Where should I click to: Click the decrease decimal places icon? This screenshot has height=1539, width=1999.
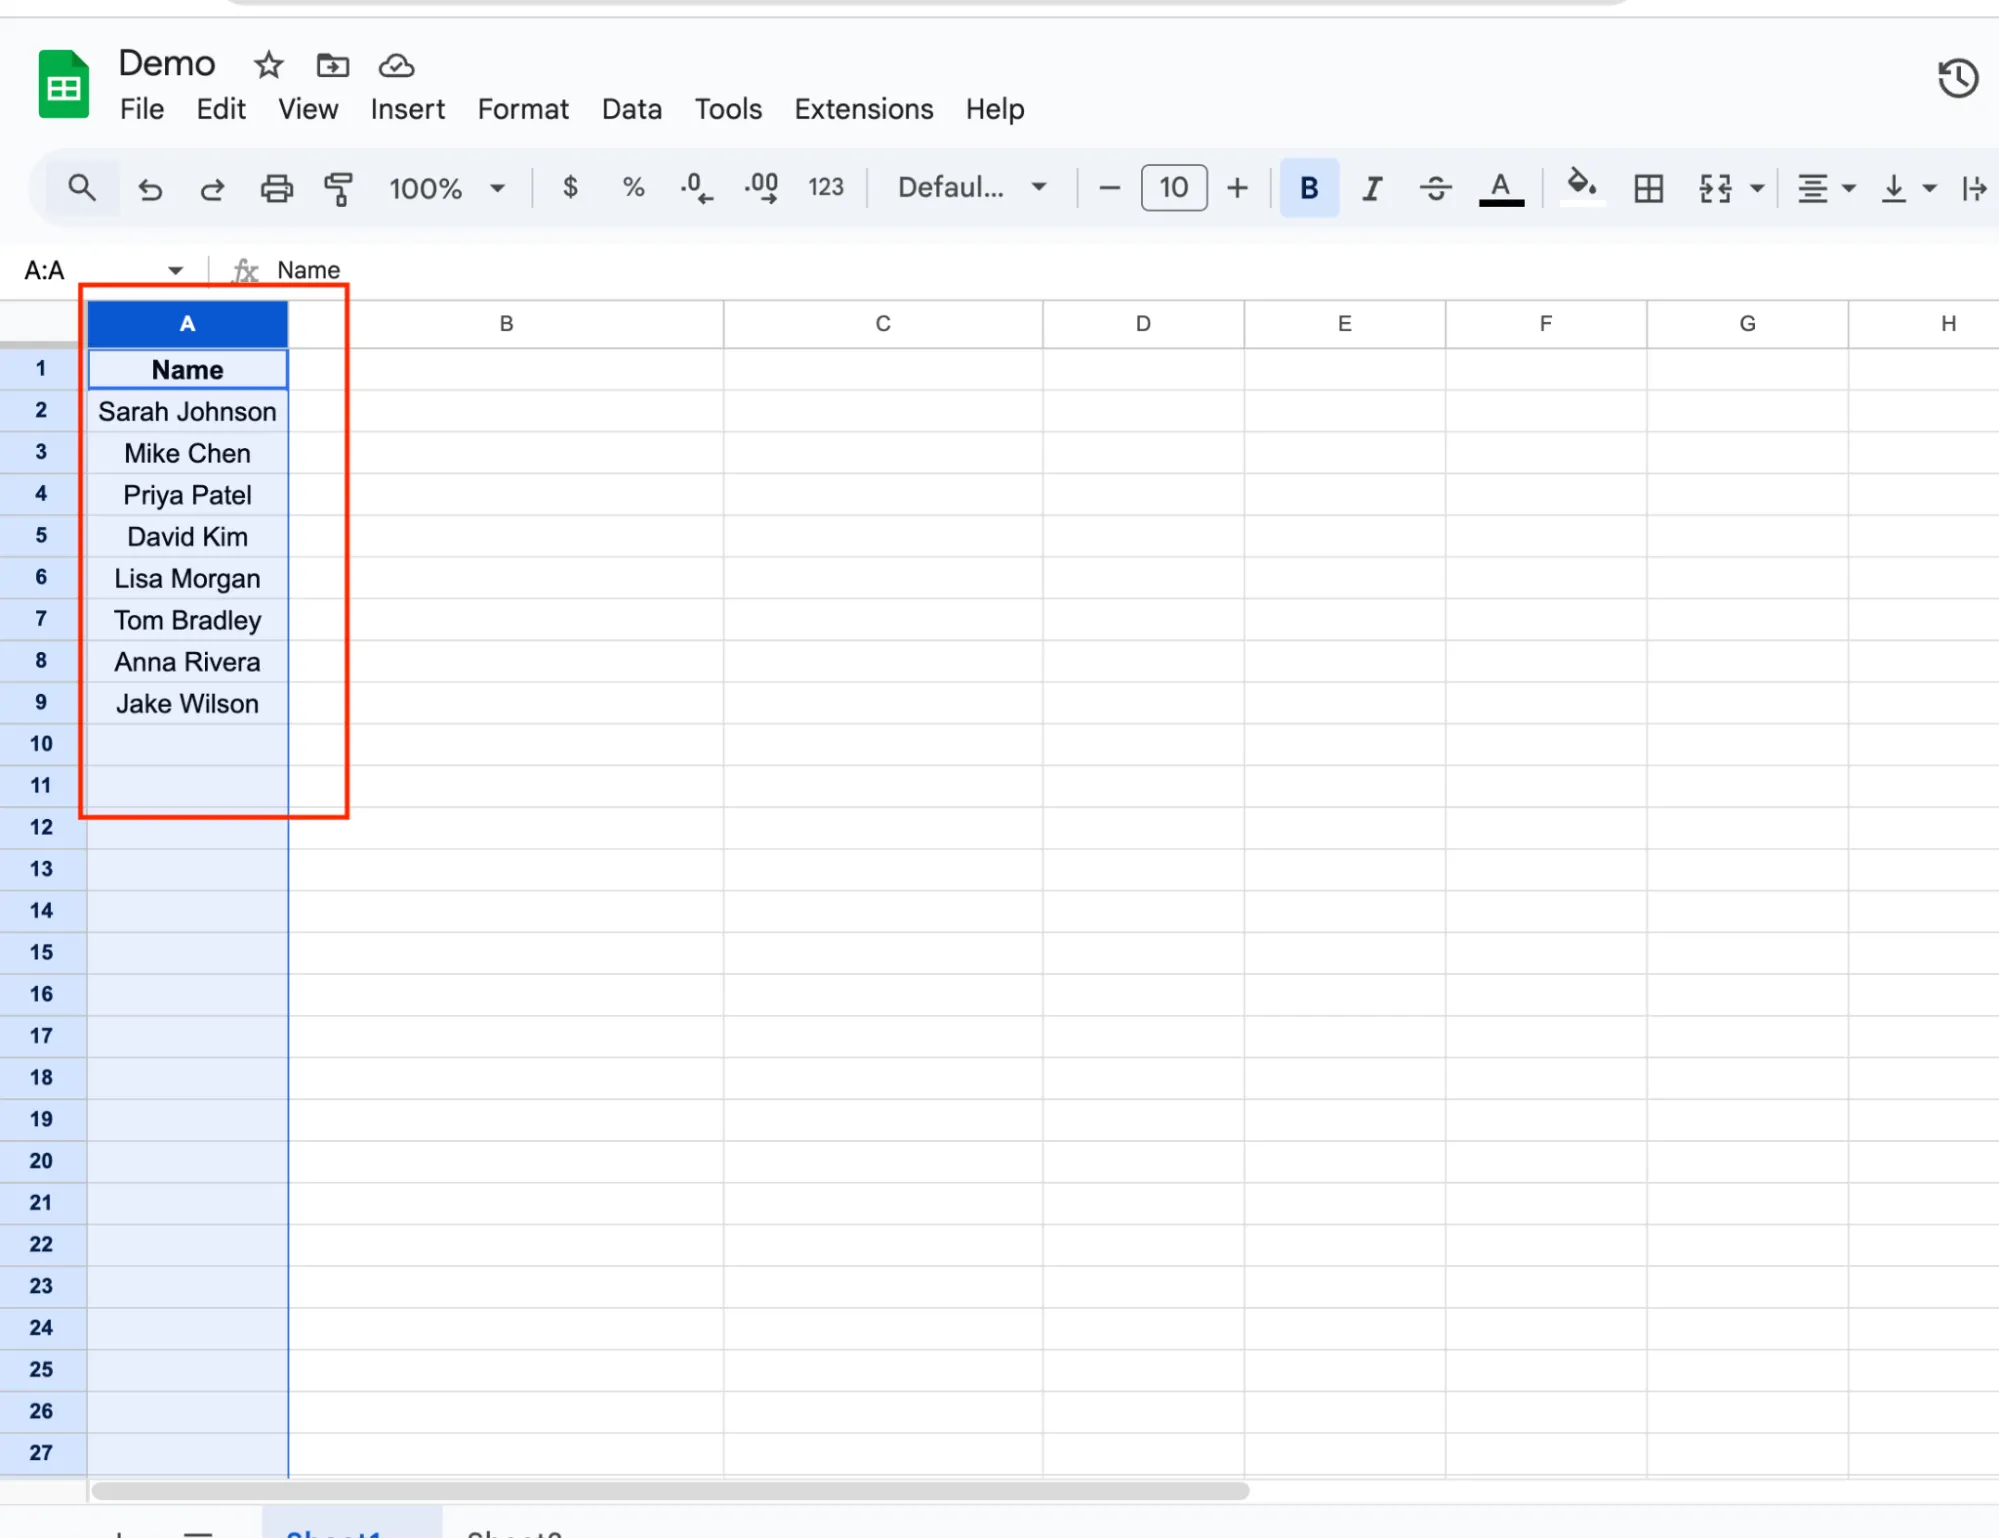[x=694, y=188]
